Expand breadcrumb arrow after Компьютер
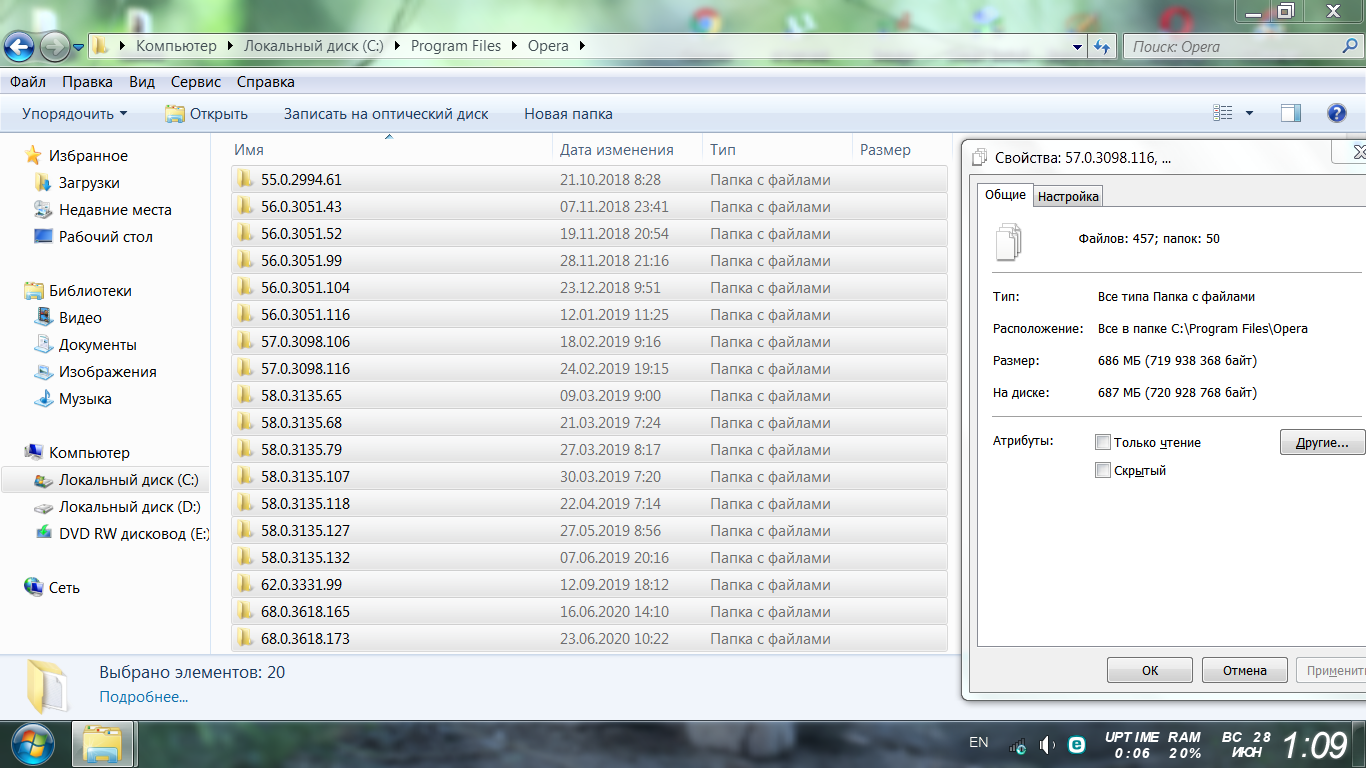The image size is (1366, 768). 229,46
